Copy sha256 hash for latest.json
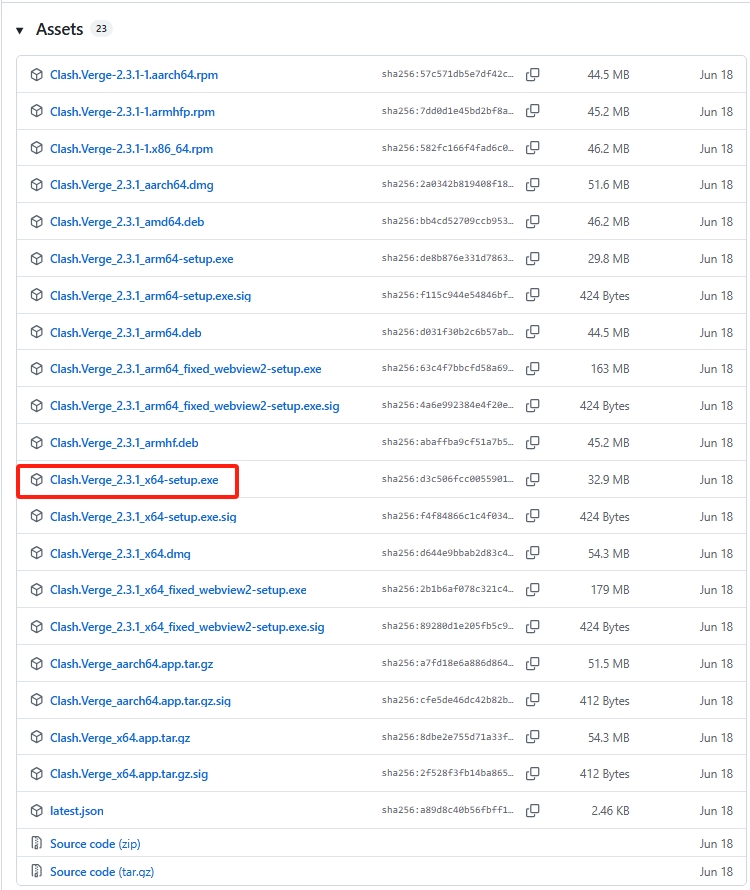750x890 pixels. pyautogui.click(x=533, y=811)
